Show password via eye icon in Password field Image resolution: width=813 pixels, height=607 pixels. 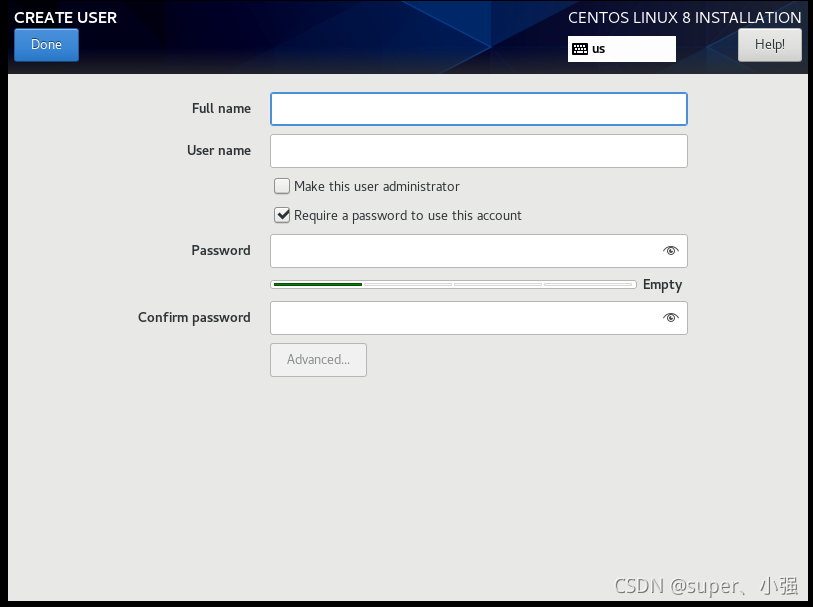point(670,251)
